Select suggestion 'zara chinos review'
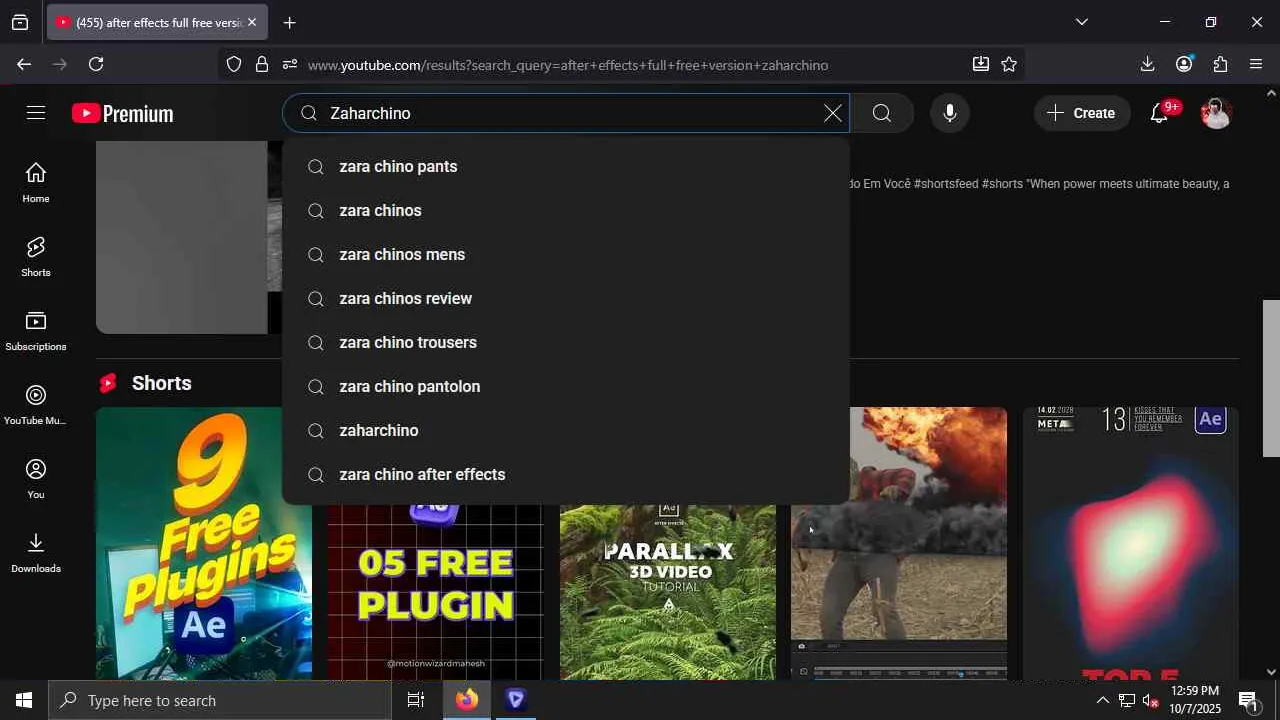This screenshot has width=1280, height=720. click(x=566, y=299)
